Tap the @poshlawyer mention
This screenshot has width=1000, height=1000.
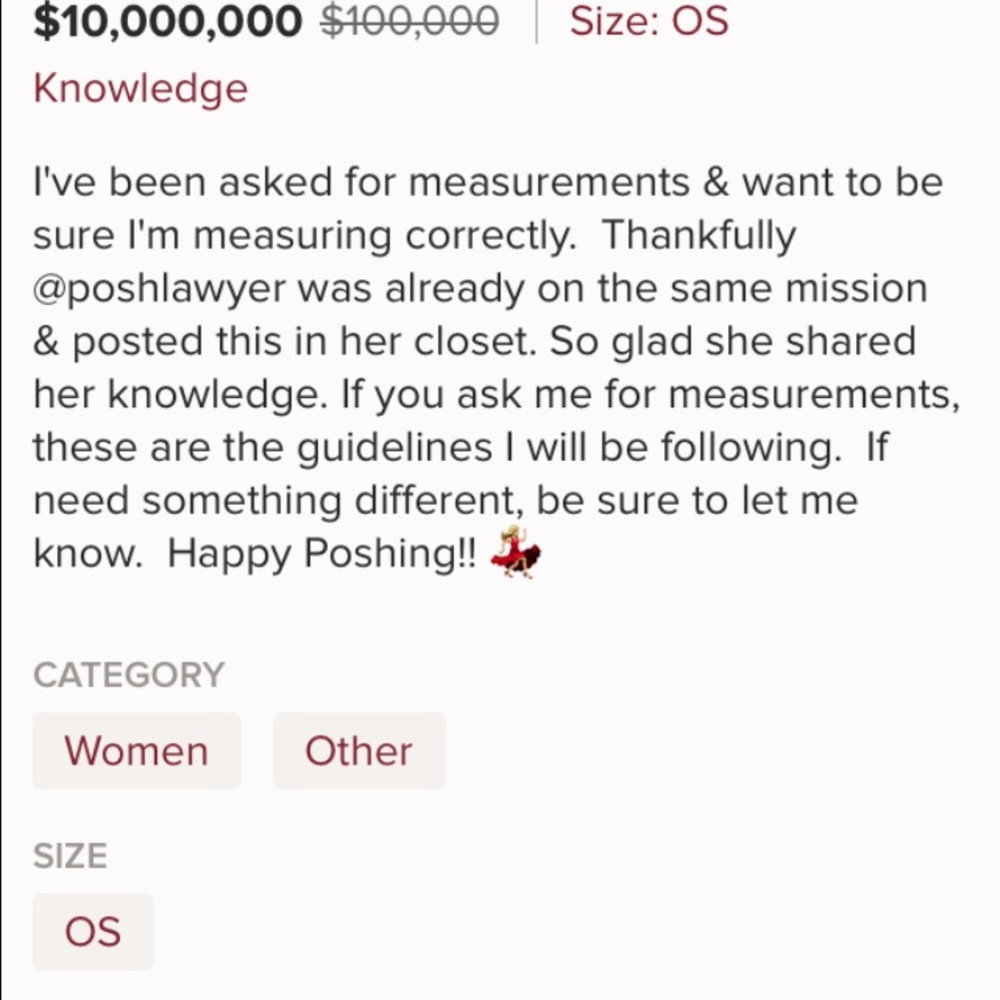coord(159,289)
